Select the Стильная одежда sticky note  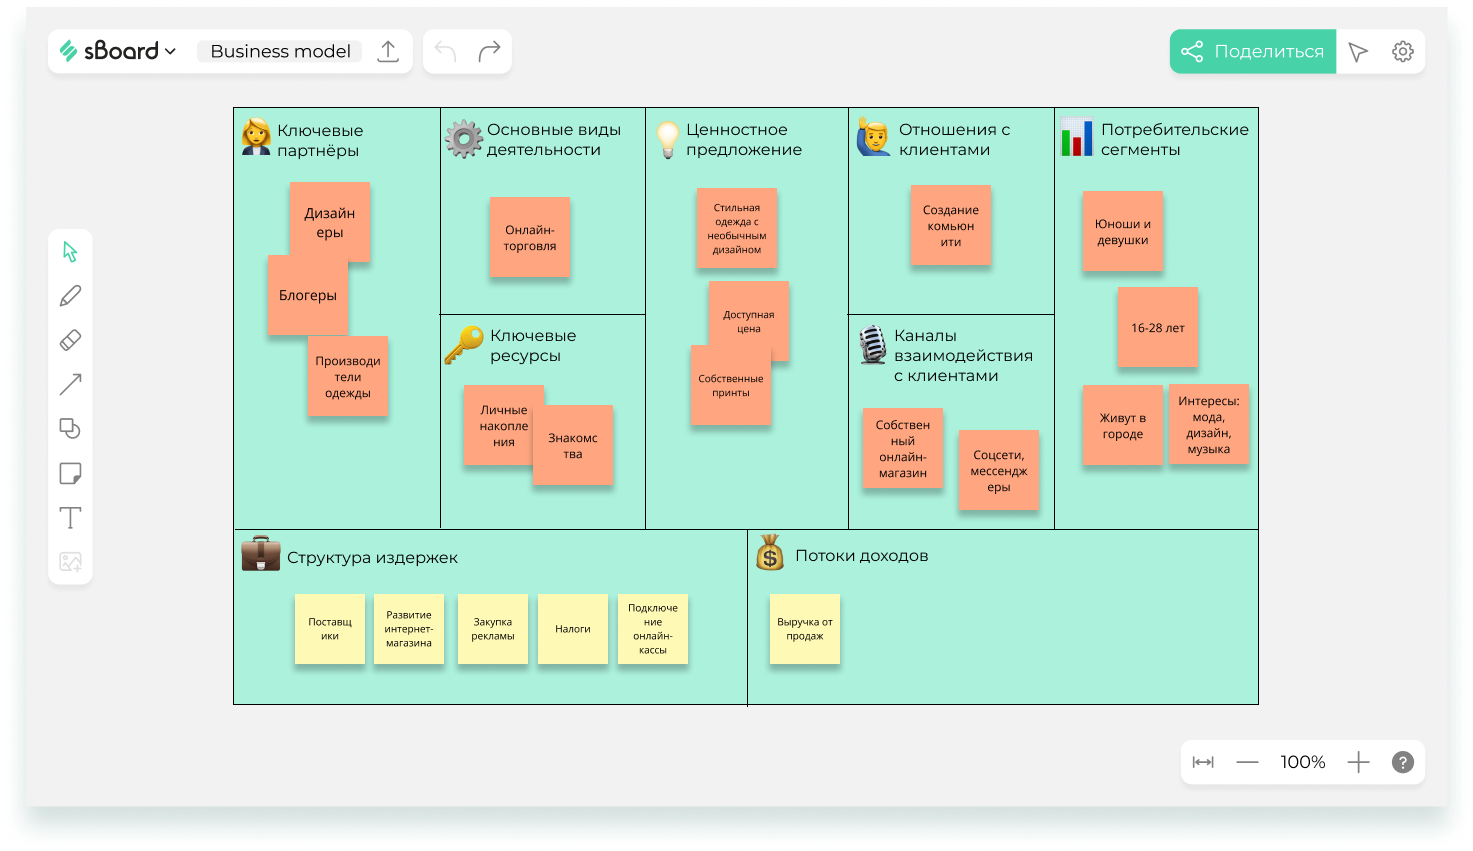pyautogui.click(x=737, y=228)
